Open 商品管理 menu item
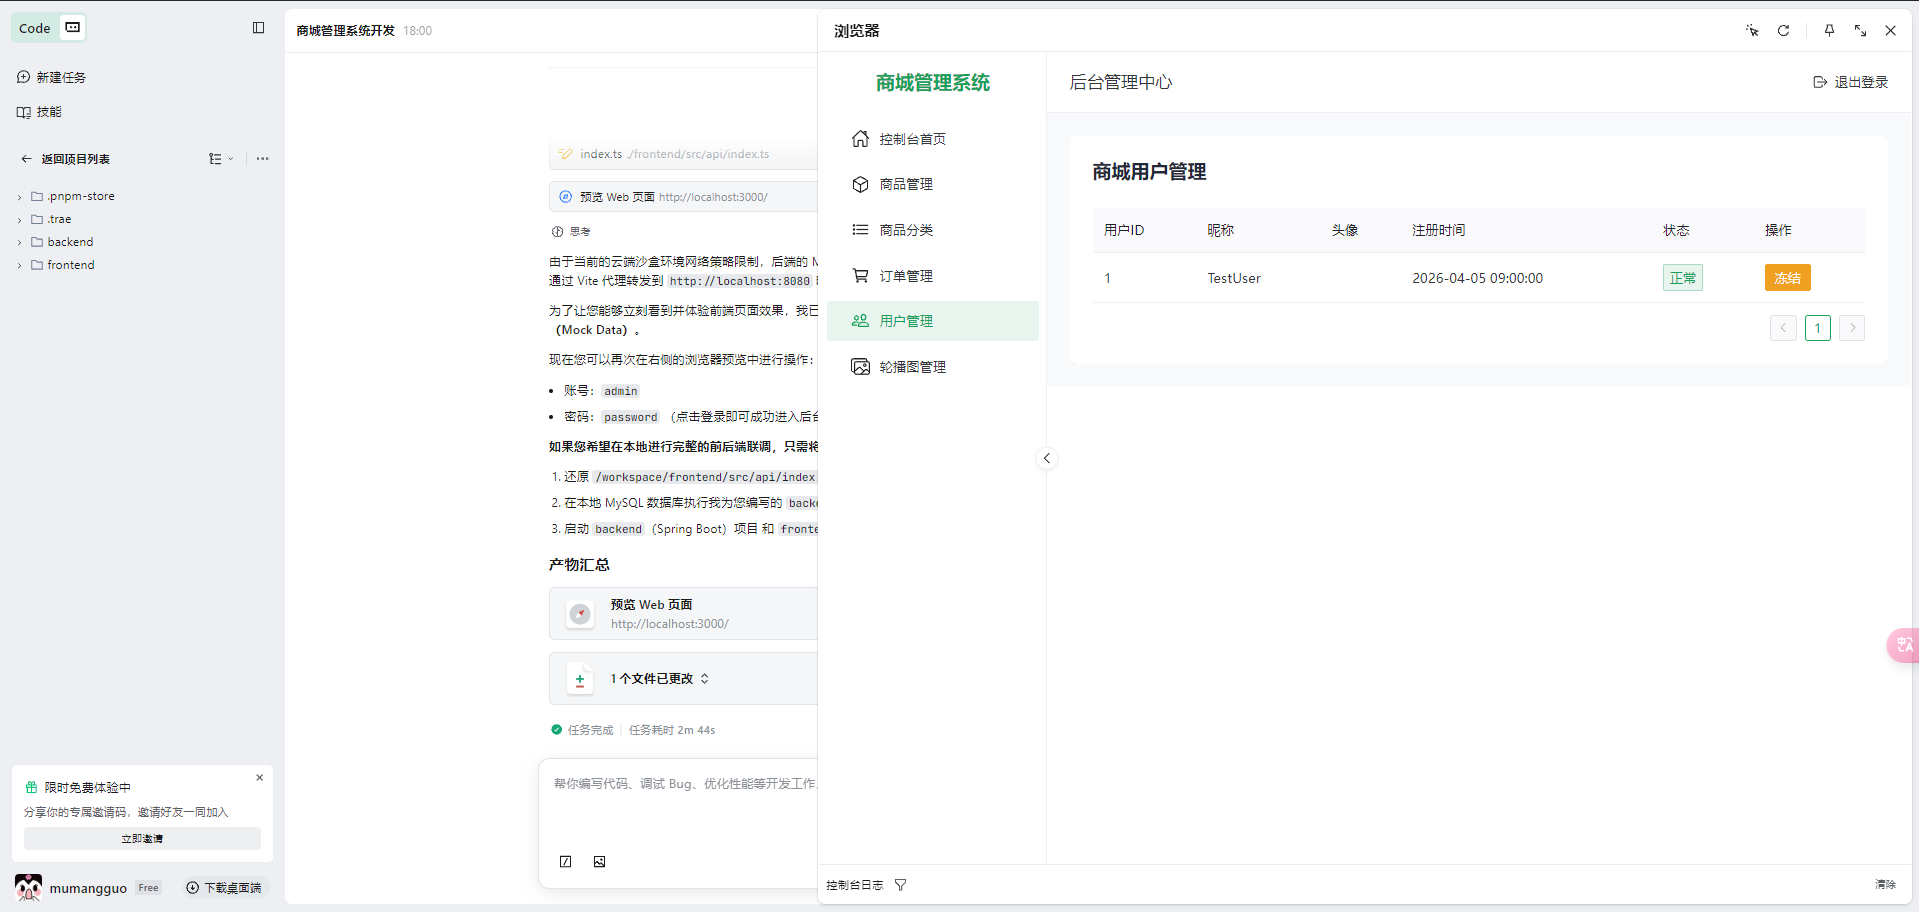This screenshot has height=912, width=1919. (x=906, y=184)
